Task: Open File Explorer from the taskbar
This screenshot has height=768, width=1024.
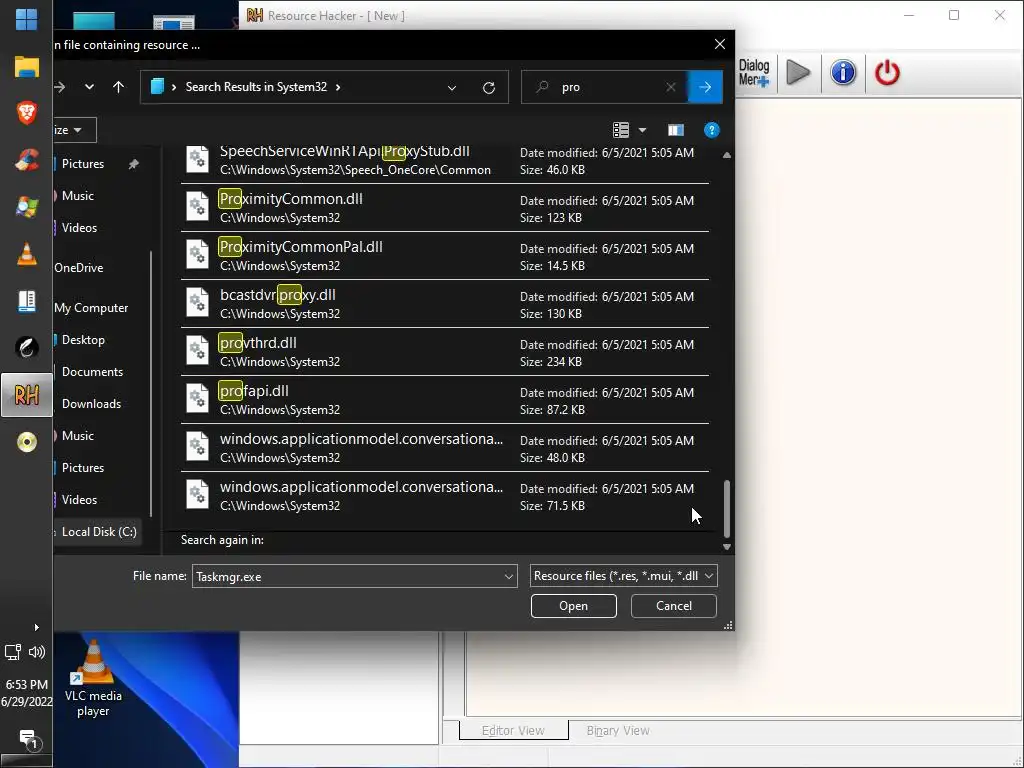Action: click(26, 67)
